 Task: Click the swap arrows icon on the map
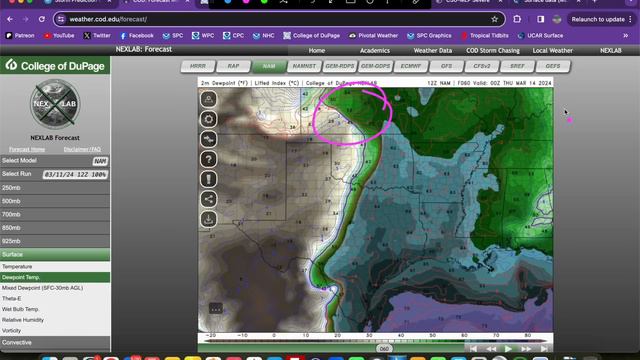(209, 139)
